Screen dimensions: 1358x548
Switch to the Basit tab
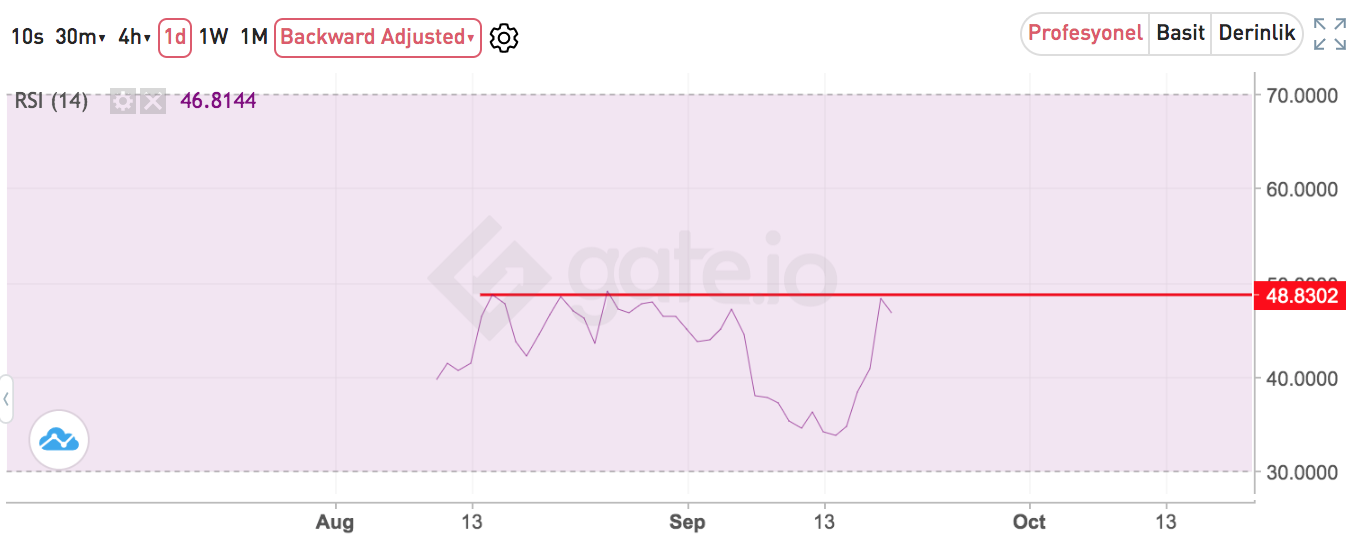coord(1180,33)
